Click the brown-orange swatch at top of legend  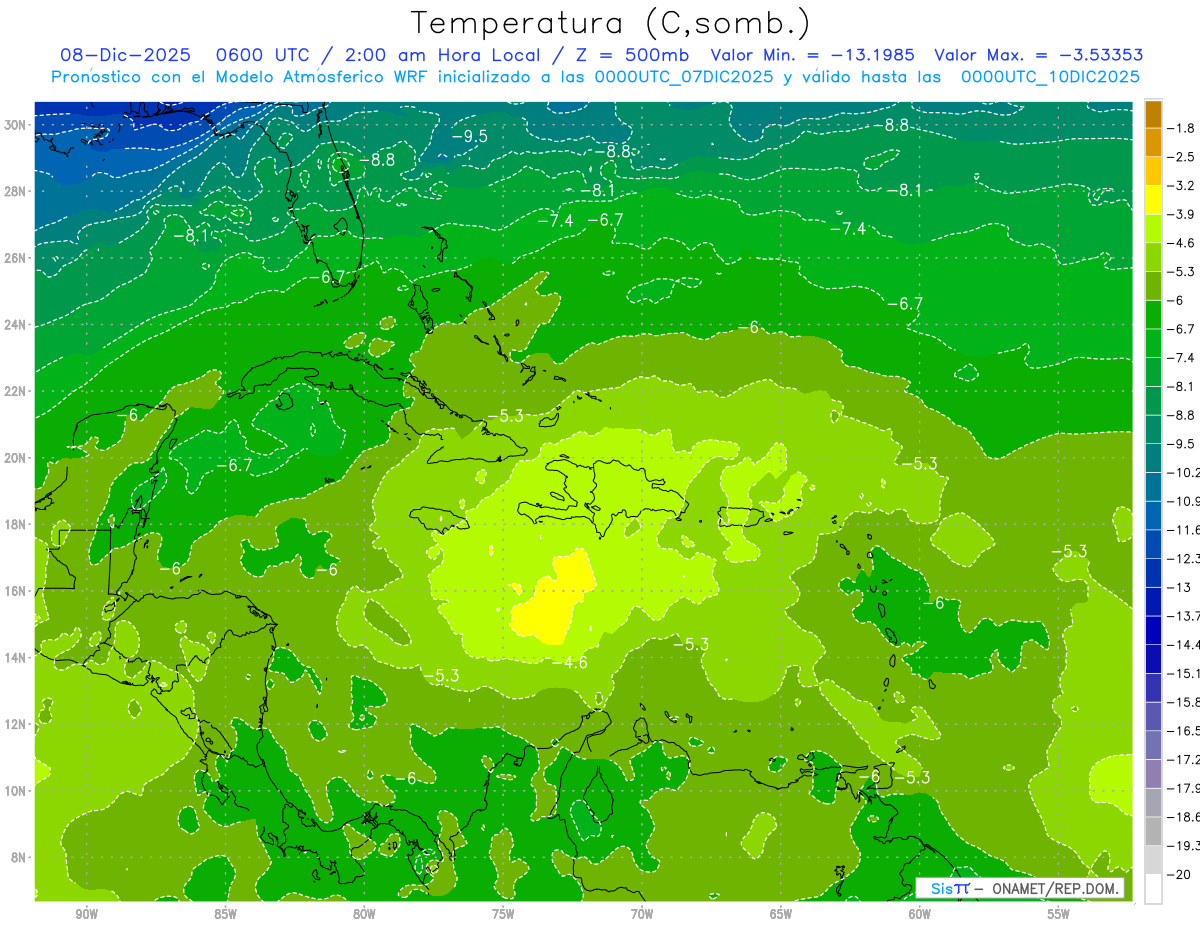tap(1153, 115)
